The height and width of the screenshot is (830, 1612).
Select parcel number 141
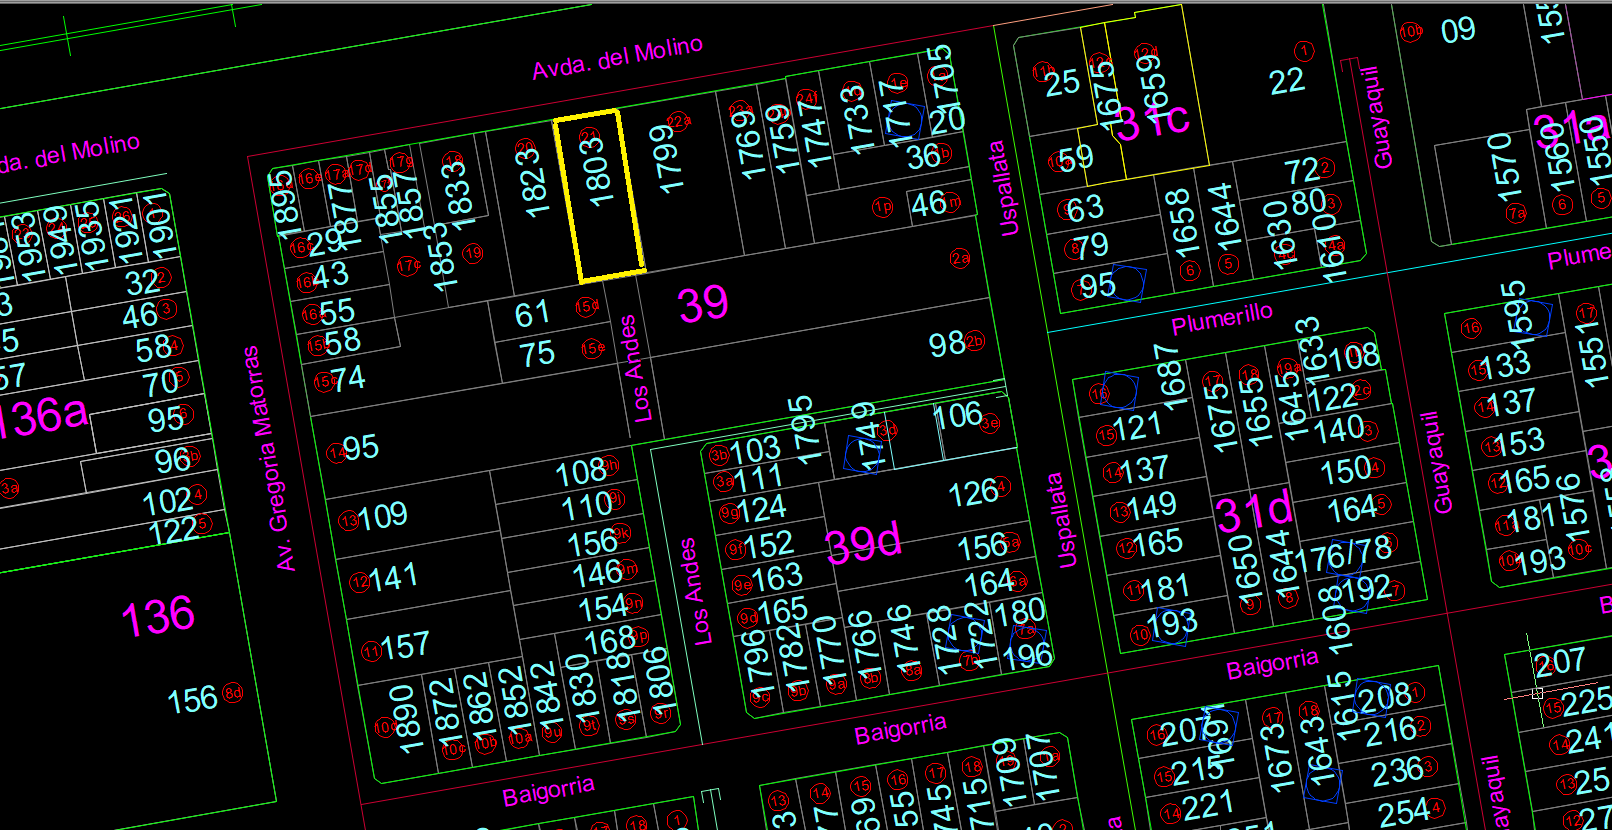pyautogui.click(x=393, y=577)
